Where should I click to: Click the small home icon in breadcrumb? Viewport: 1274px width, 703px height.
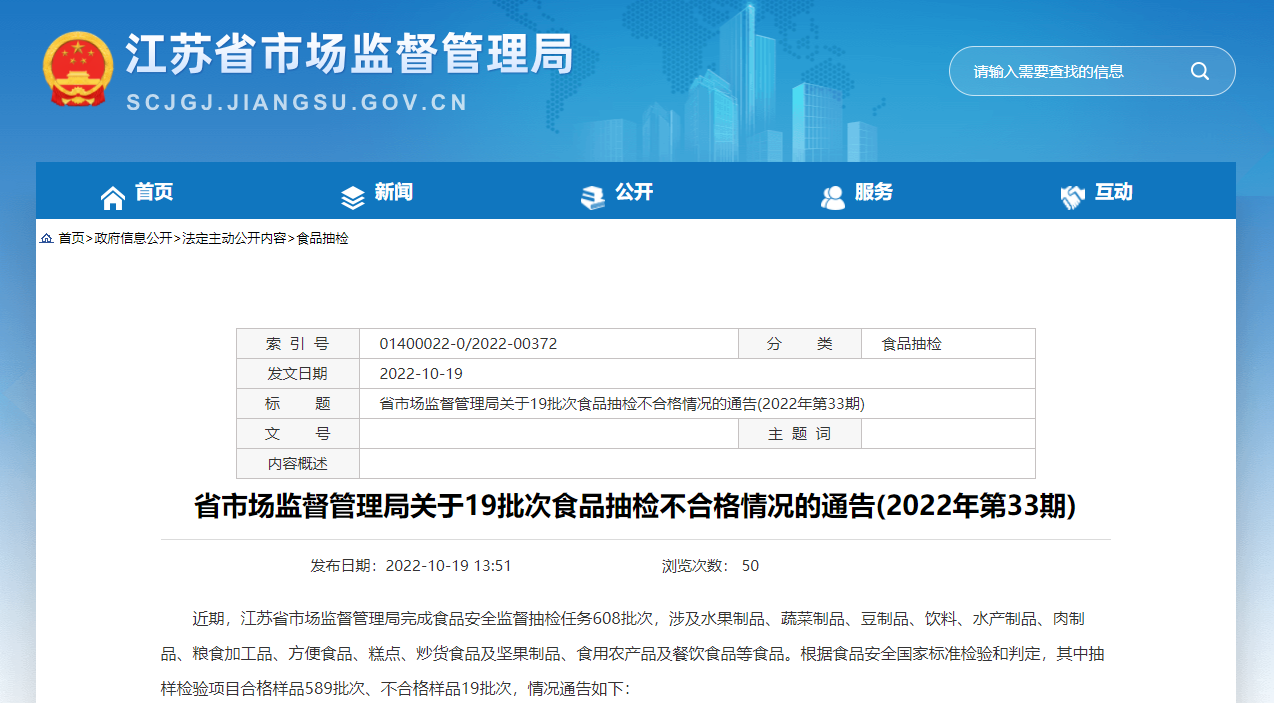46,239
